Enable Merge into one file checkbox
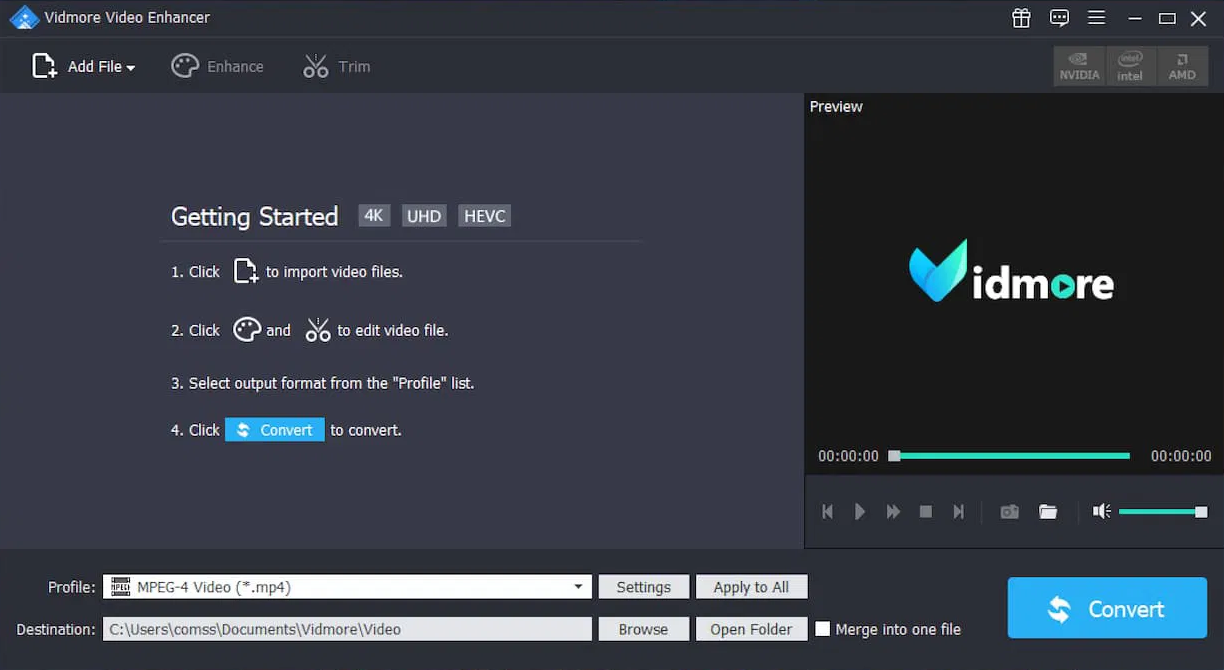1224x670 pixels. tap(823, 629)
